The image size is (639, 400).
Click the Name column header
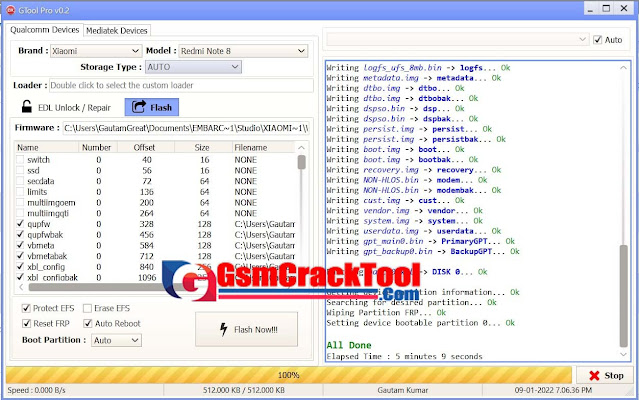(x=46, y=147)
